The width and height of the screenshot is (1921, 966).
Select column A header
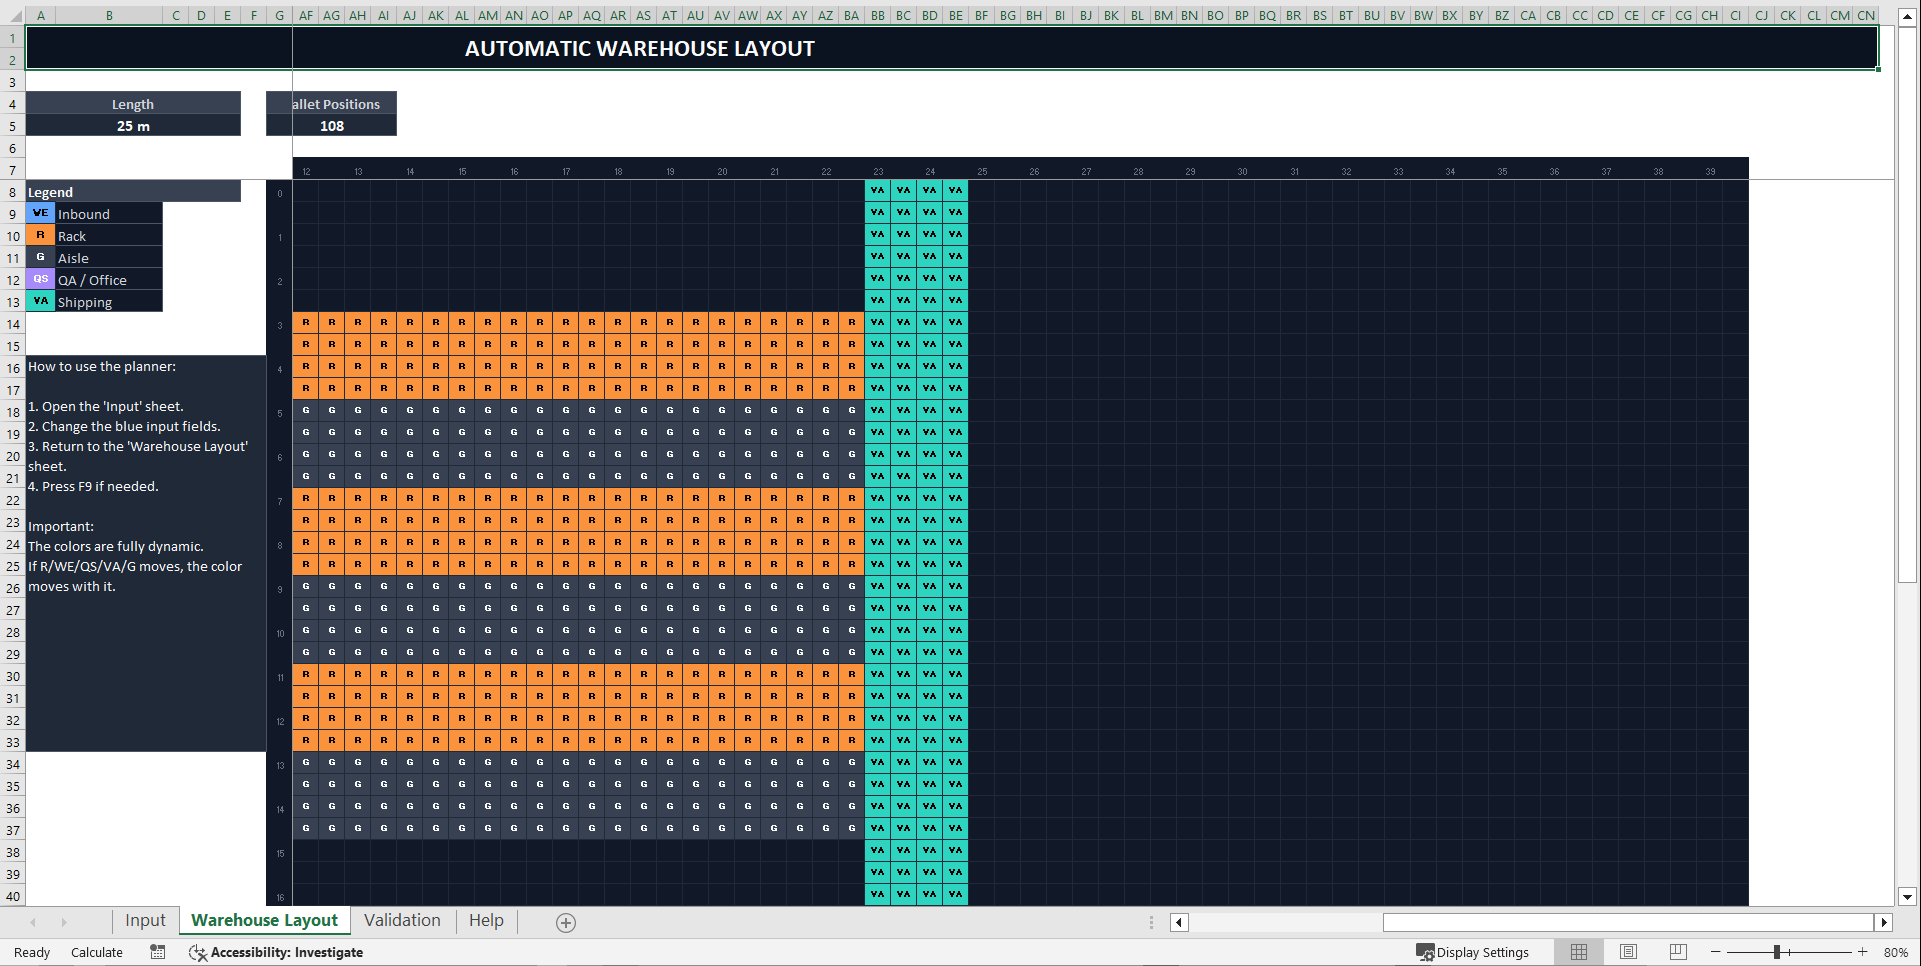click(x=41, y=15)
